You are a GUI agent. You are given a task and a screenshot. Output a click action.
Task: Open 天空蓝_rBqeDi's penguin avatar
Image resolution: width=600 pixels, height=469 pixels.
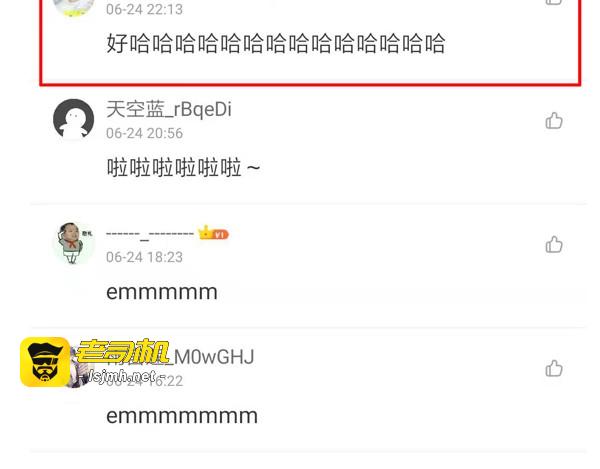click(x=73, y=119)
